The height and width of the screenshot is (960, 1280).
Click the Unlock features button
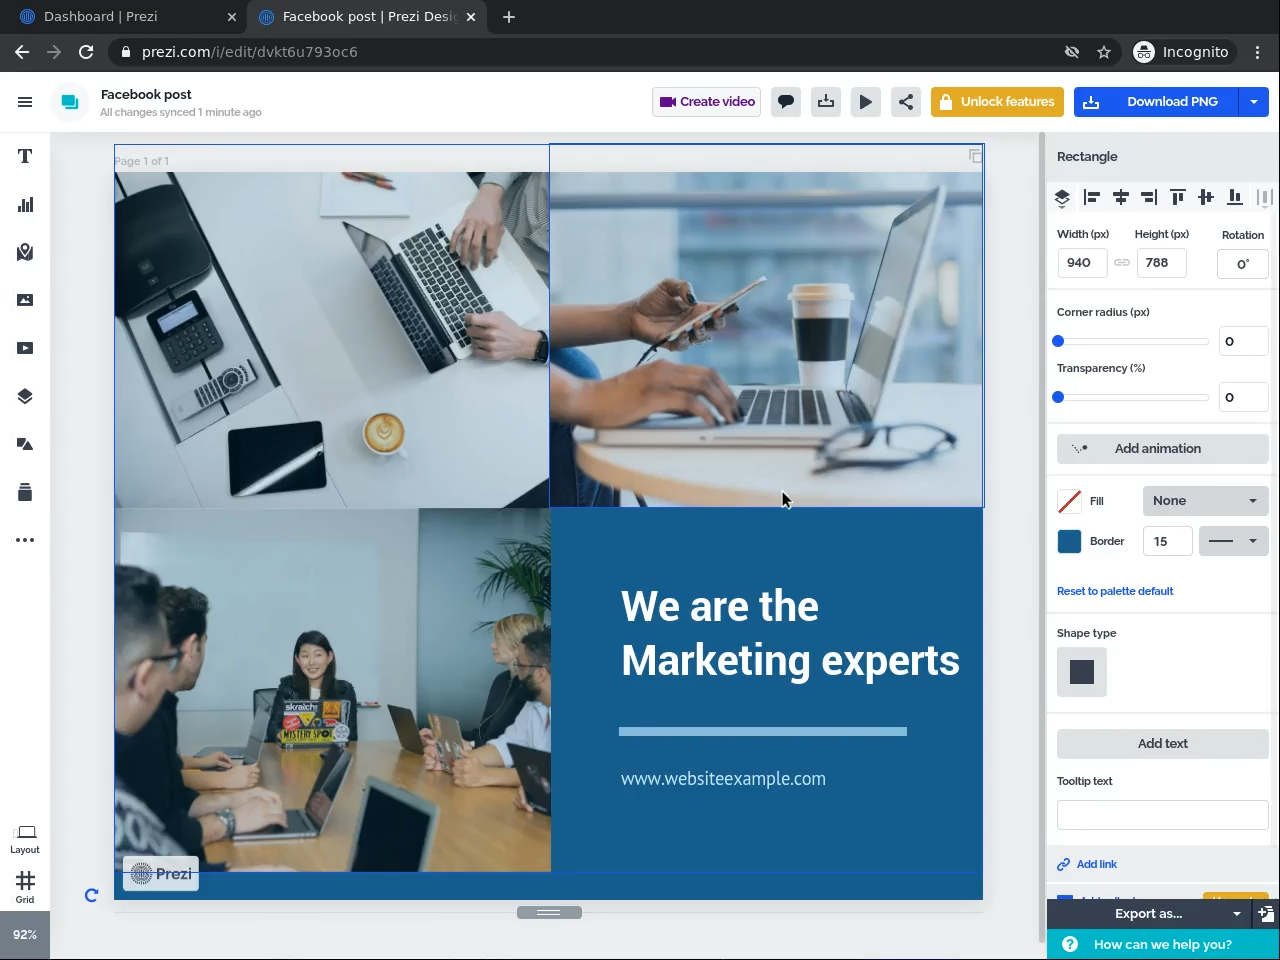tap(997, 102)
